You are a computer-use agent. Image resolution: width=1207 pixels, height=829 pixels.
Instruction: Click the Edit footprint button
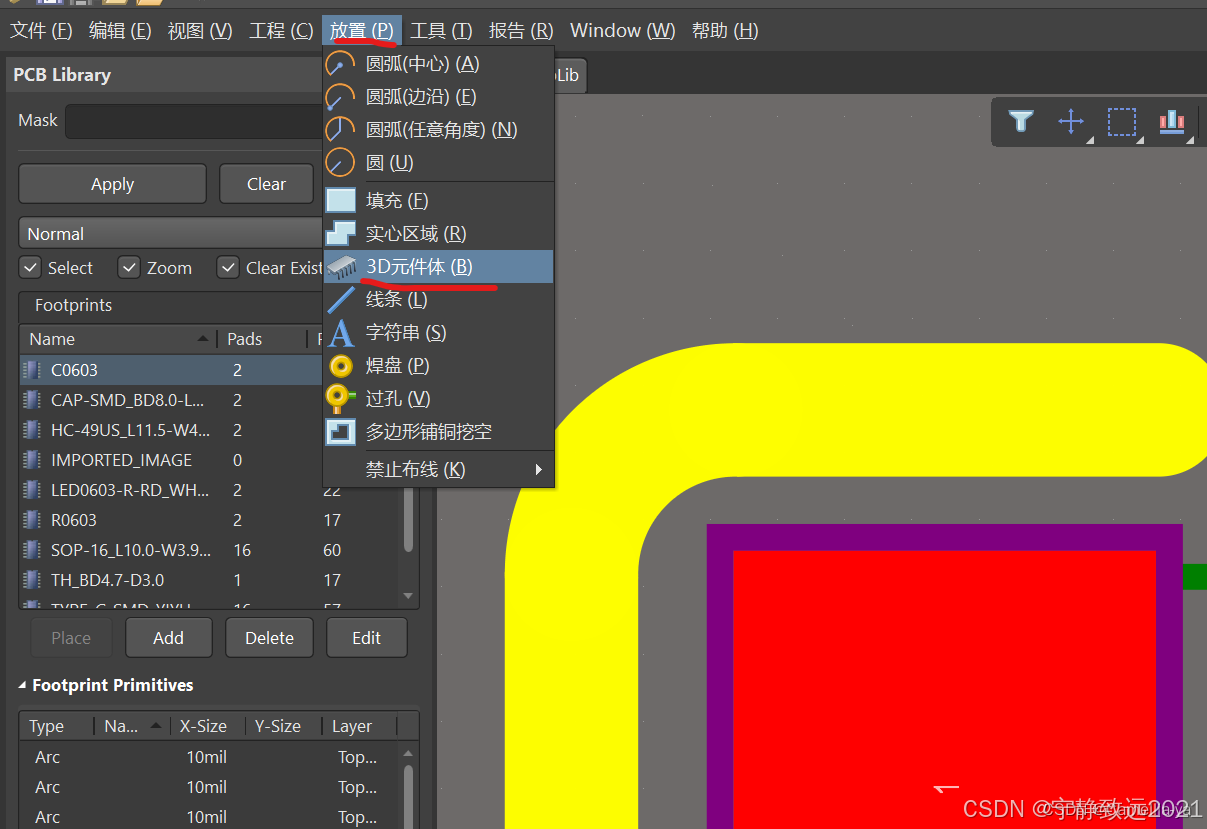coord(366,638)
